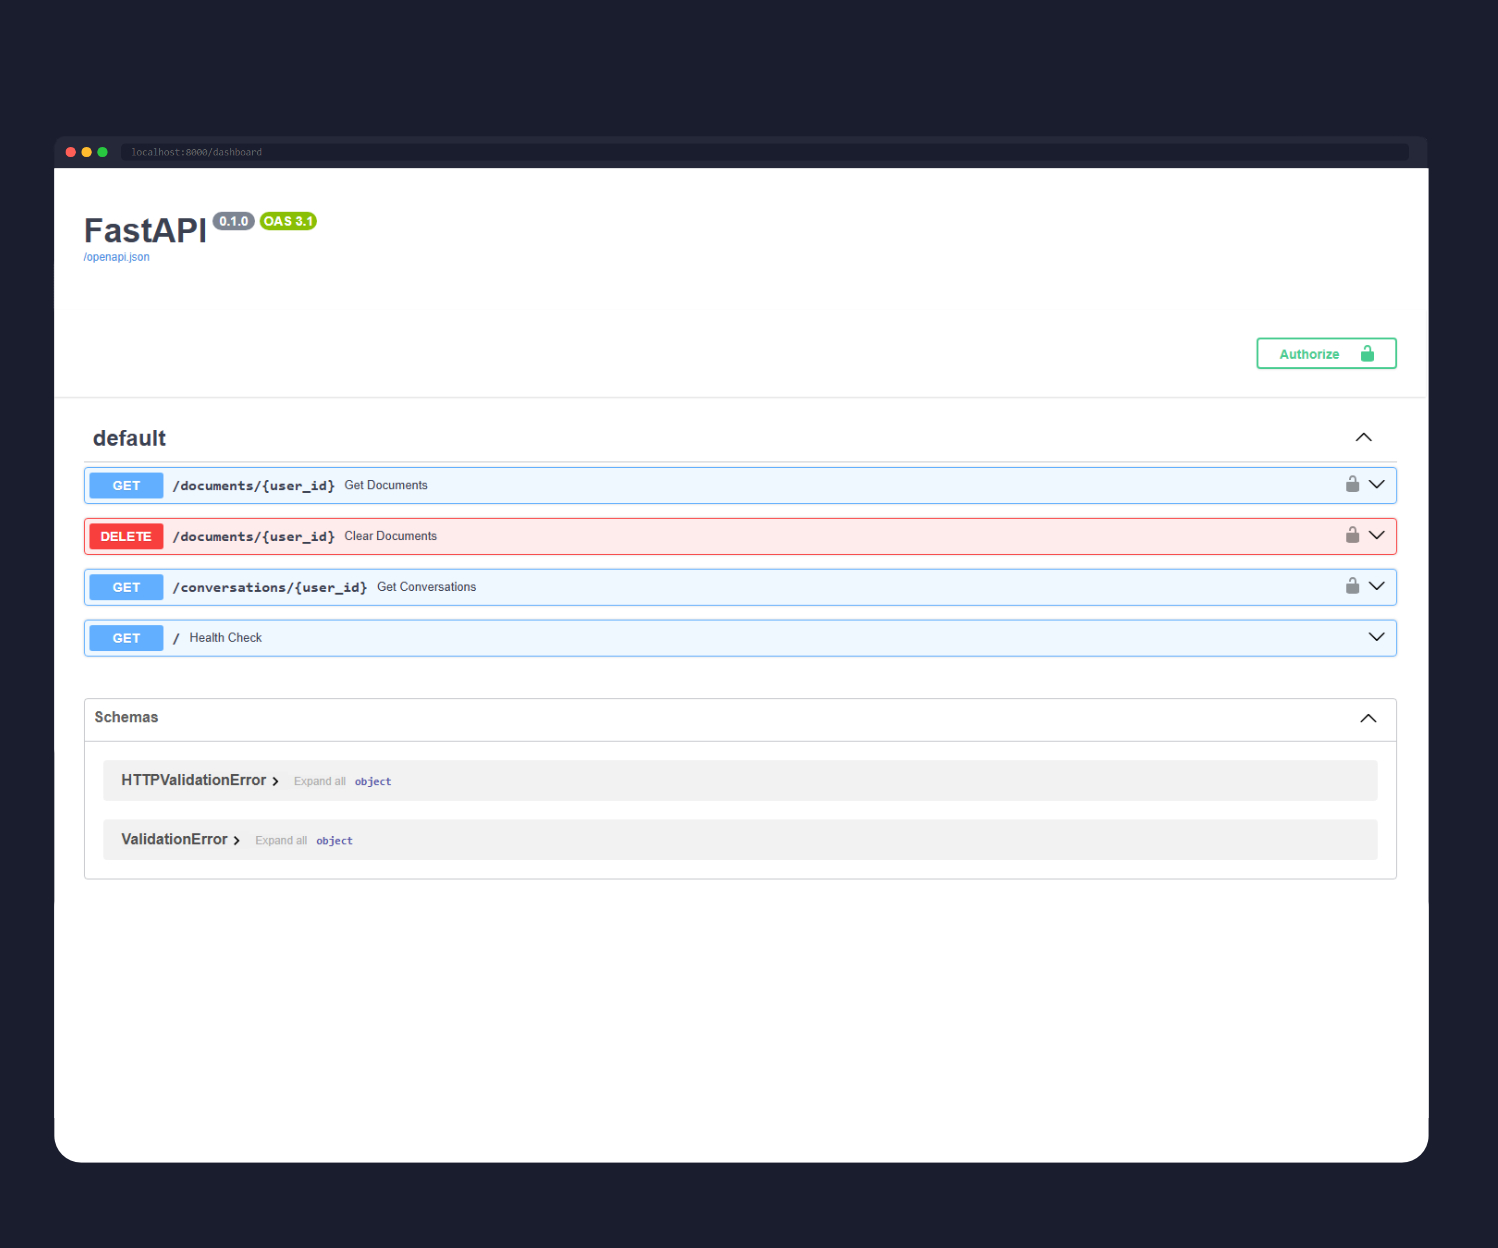Click the lock icon on GET documents endpoint

click(1352, 485)
